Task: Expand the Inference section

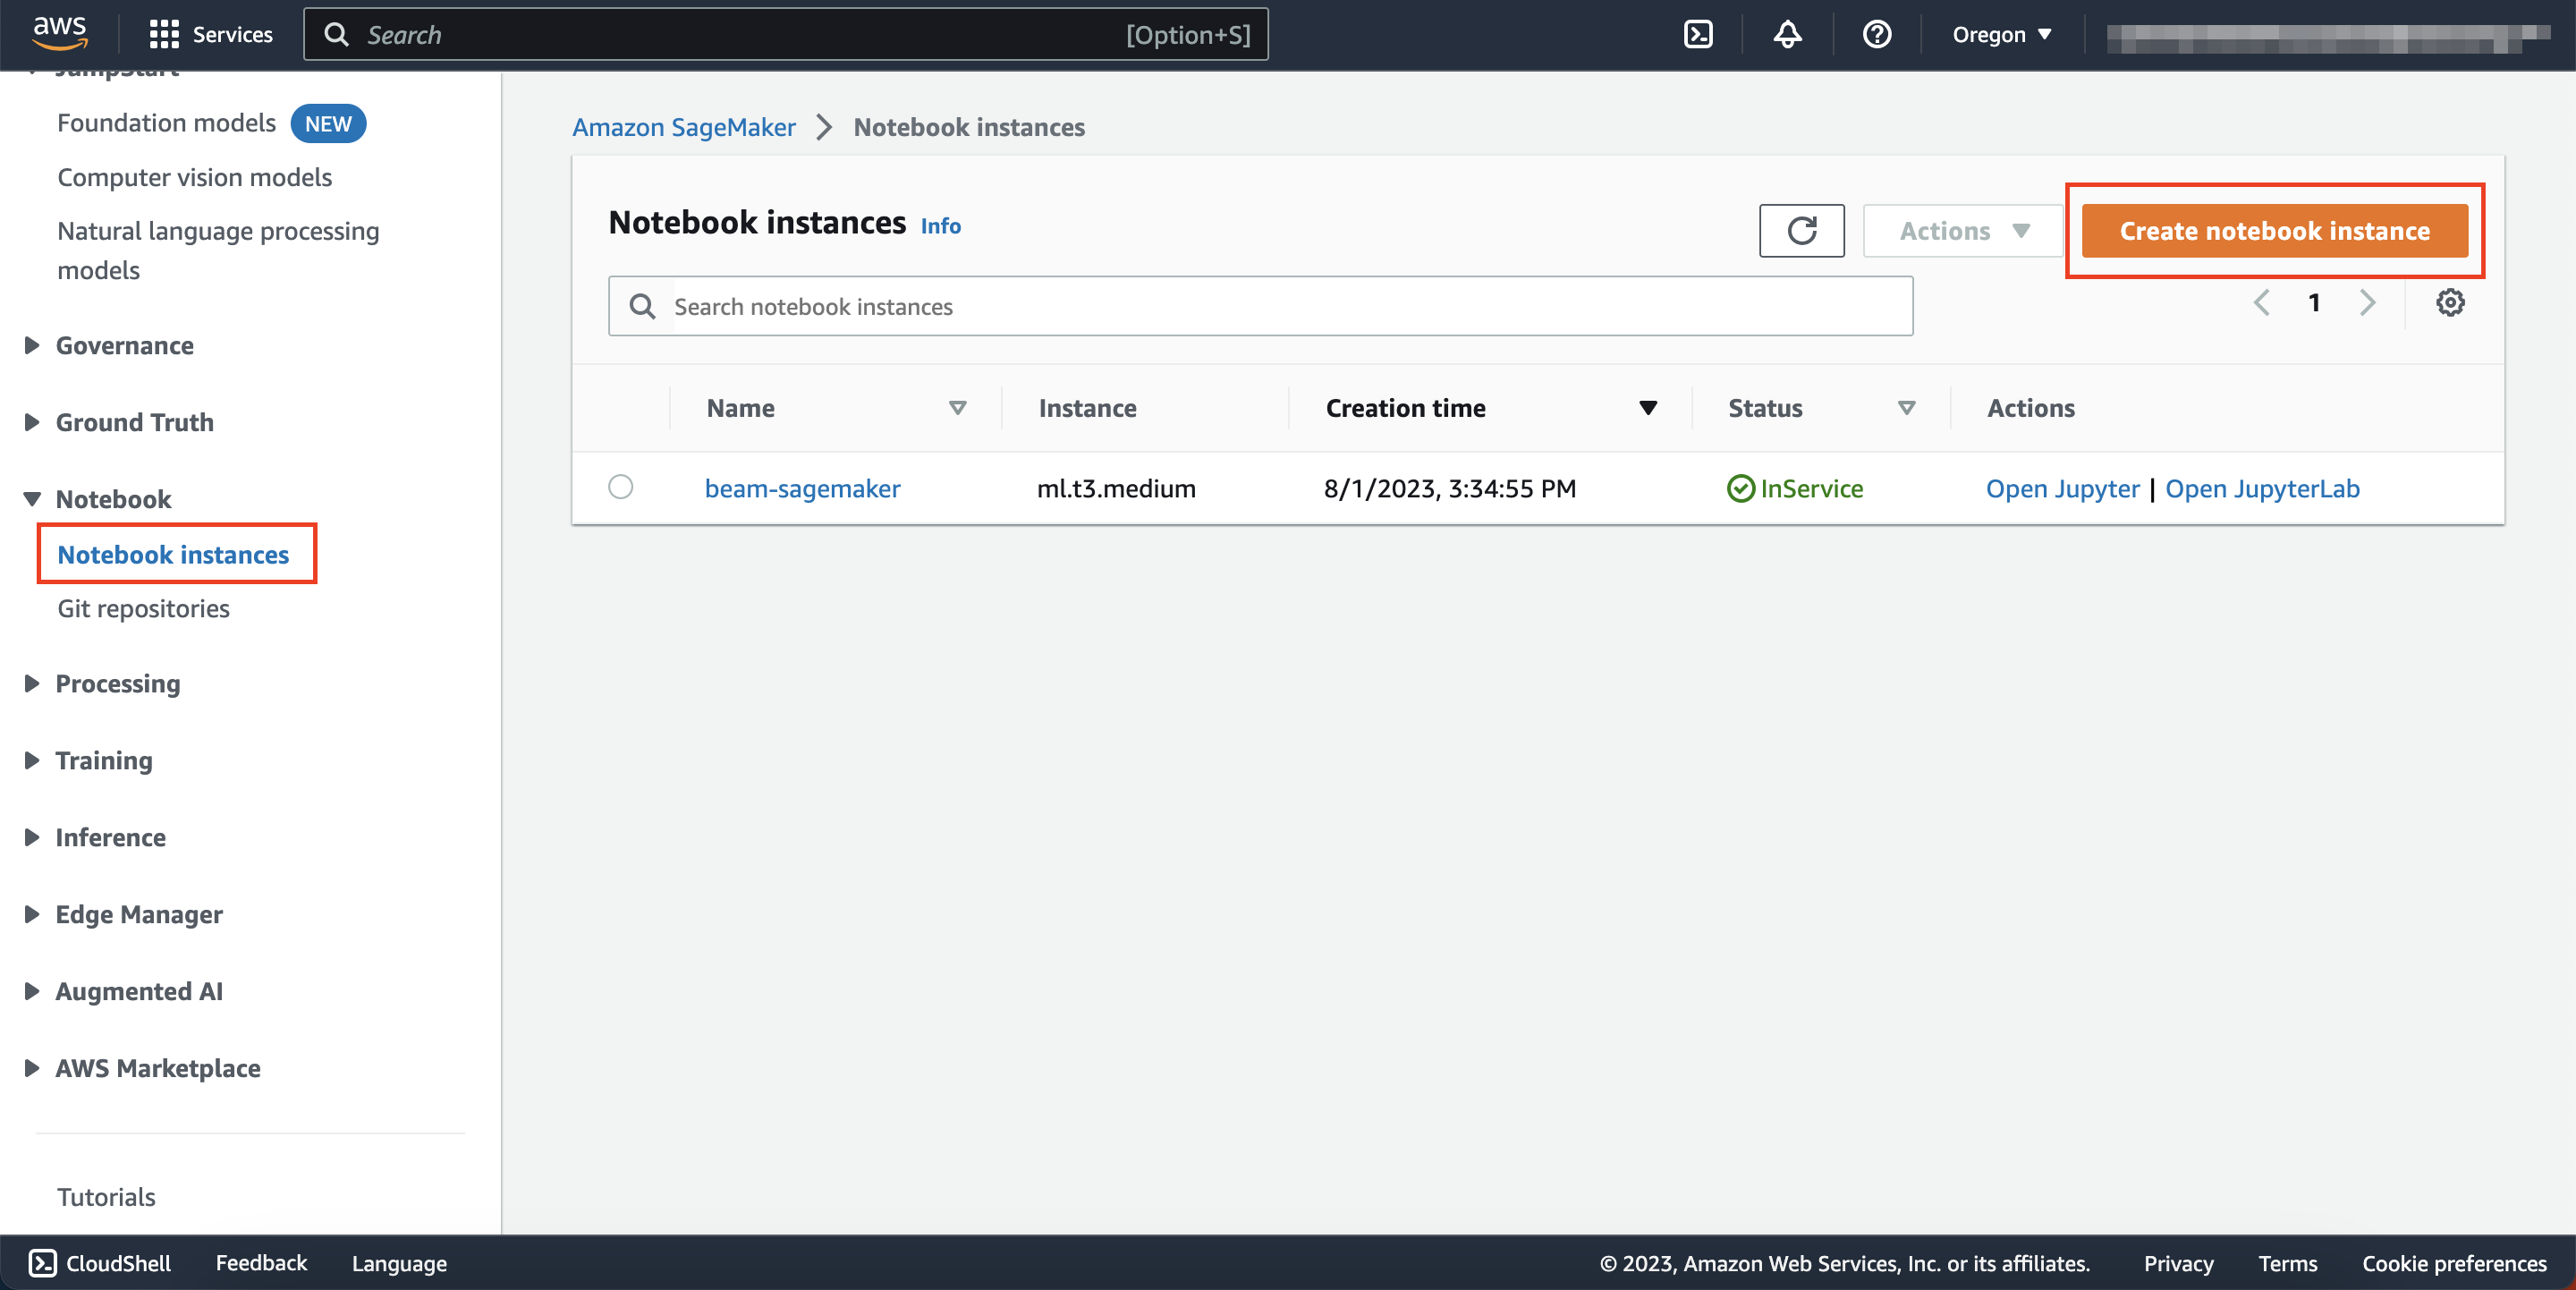Action: coord(110,837)
